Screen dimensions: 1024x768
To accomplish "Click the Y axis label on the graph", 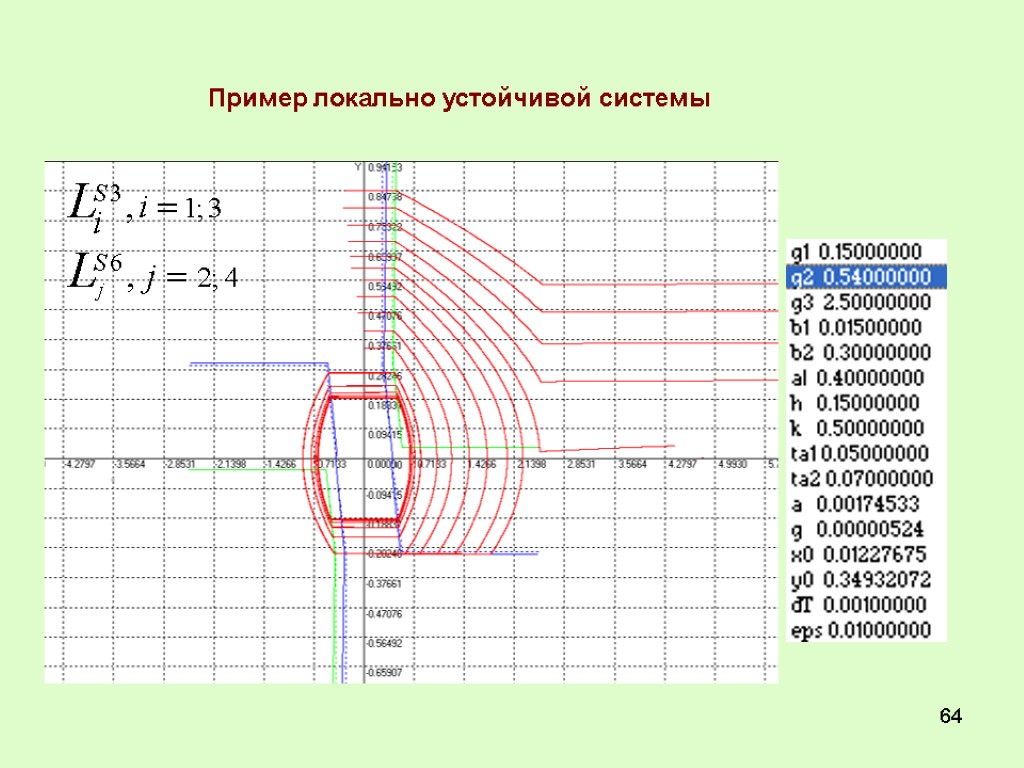I will point(357,166).
